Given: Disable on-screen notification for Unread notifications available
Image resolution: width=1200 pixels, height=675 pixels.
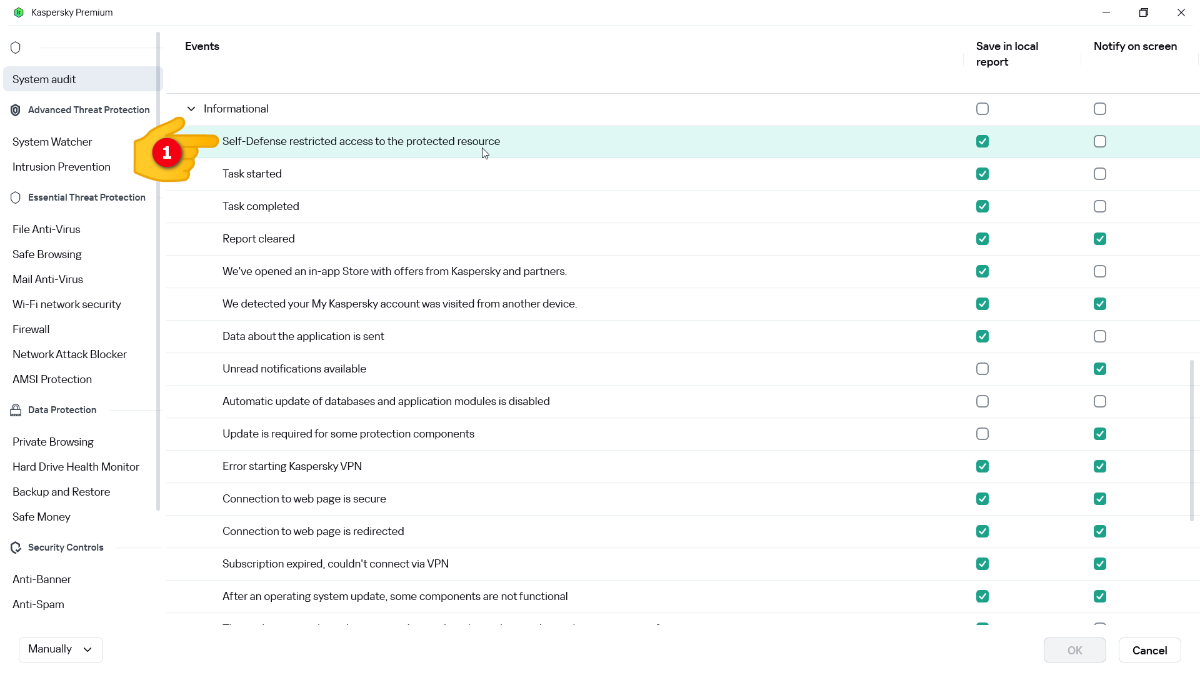Looking at the screenshot, I should point(1100,369).
